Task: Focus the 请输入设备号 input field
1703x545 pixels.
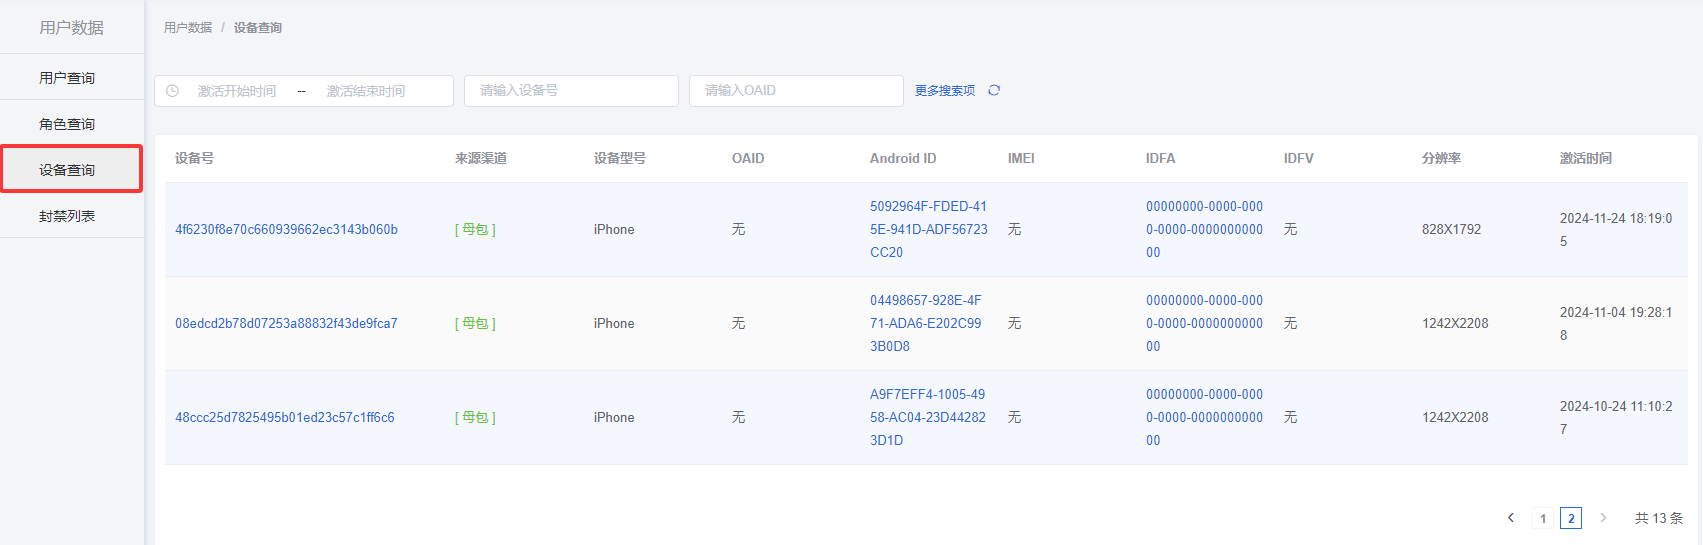Action: 571,91
